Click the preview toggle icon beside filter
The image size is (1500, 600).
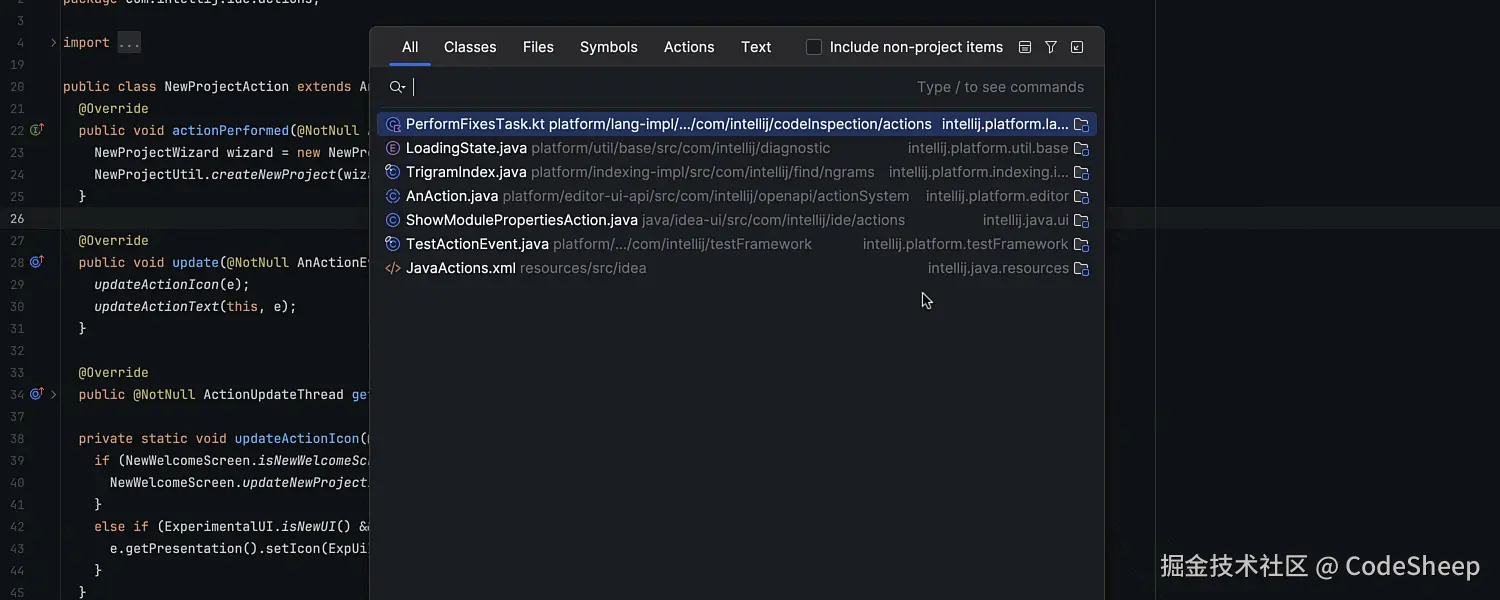[x=1025, y=47]
